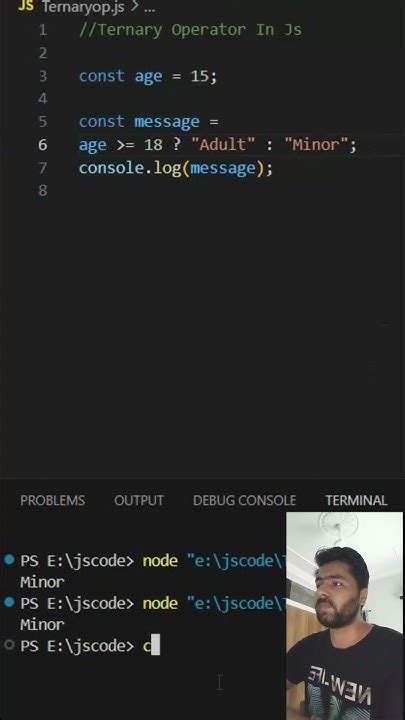Click the hollow circle beside current terminal prompt

pos(9,645)
